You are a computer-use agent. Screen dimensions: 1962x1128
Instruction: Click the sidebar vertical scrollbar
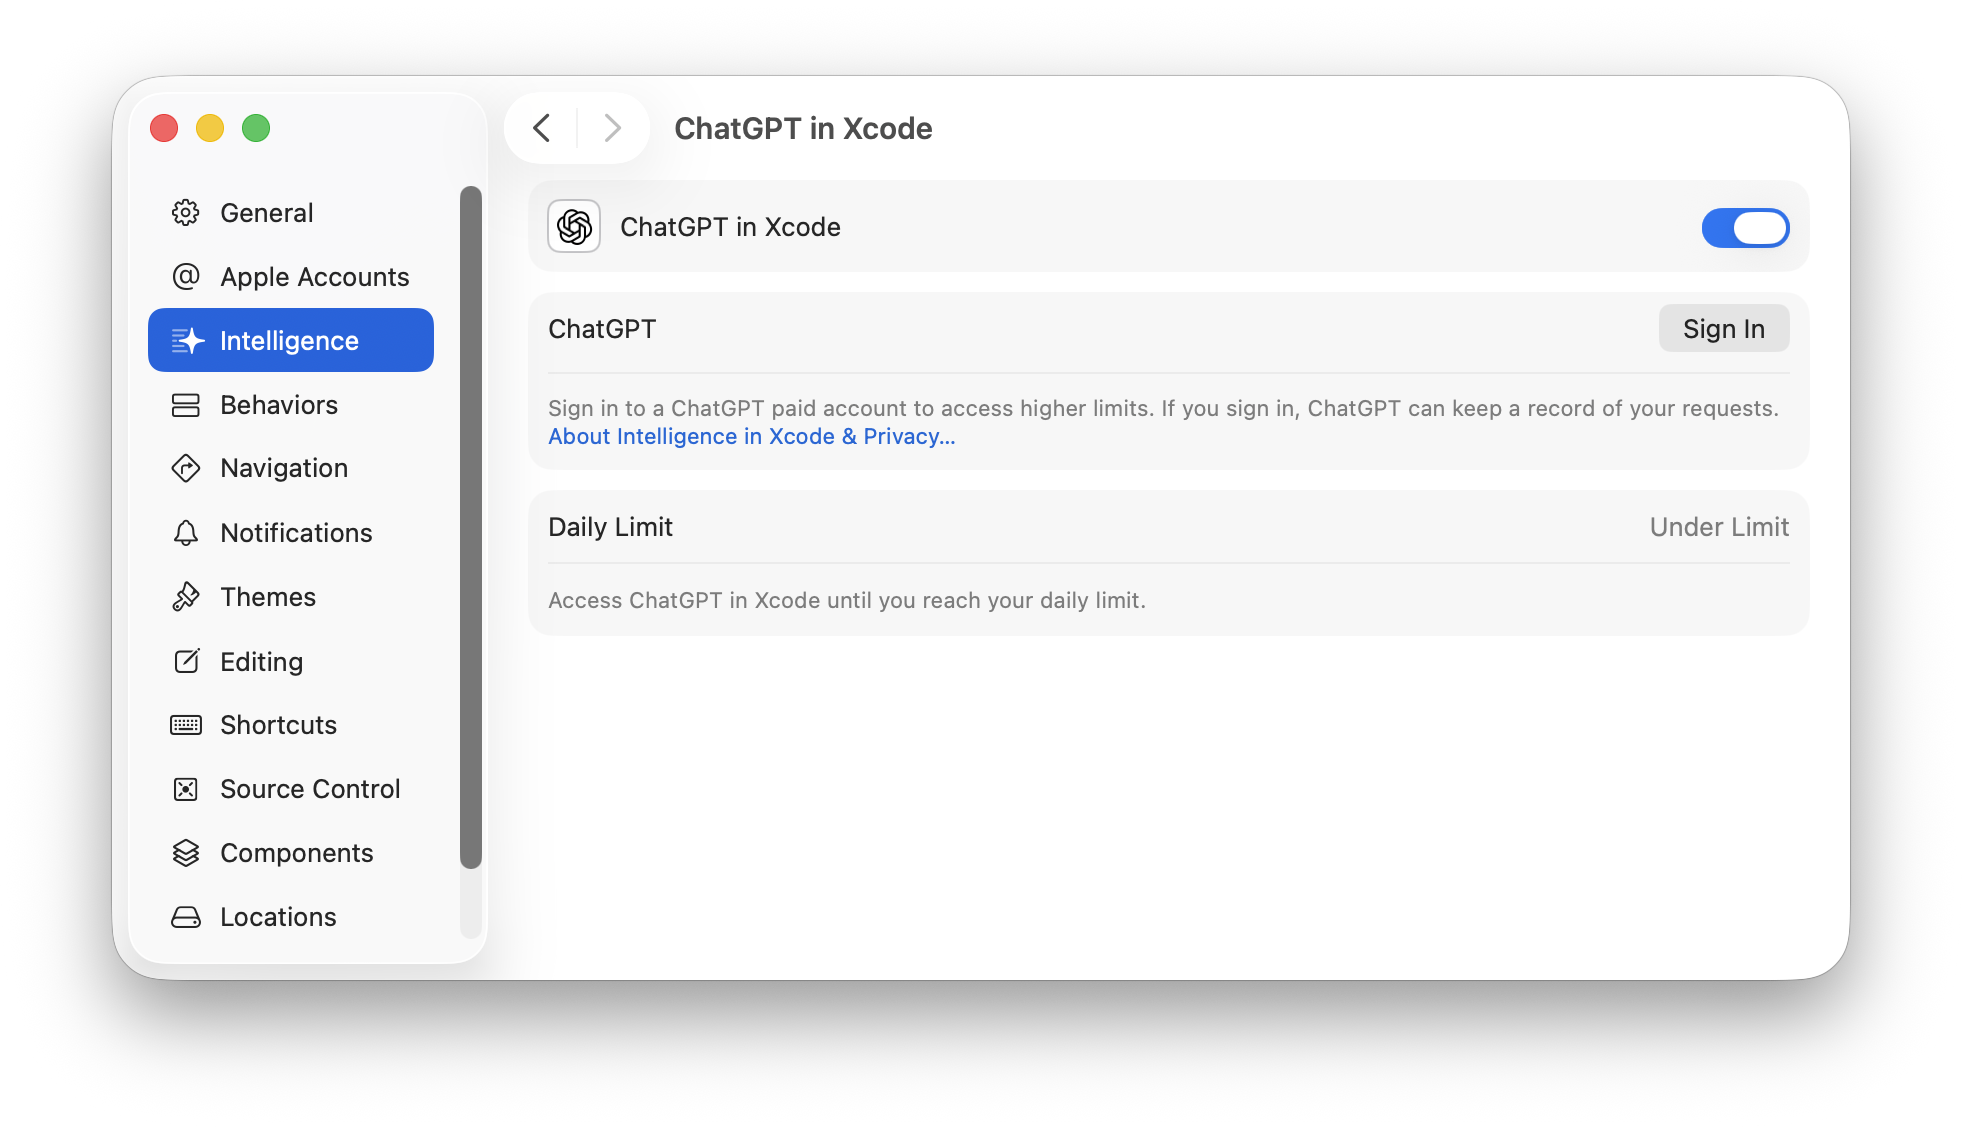[x=471, y=526]
